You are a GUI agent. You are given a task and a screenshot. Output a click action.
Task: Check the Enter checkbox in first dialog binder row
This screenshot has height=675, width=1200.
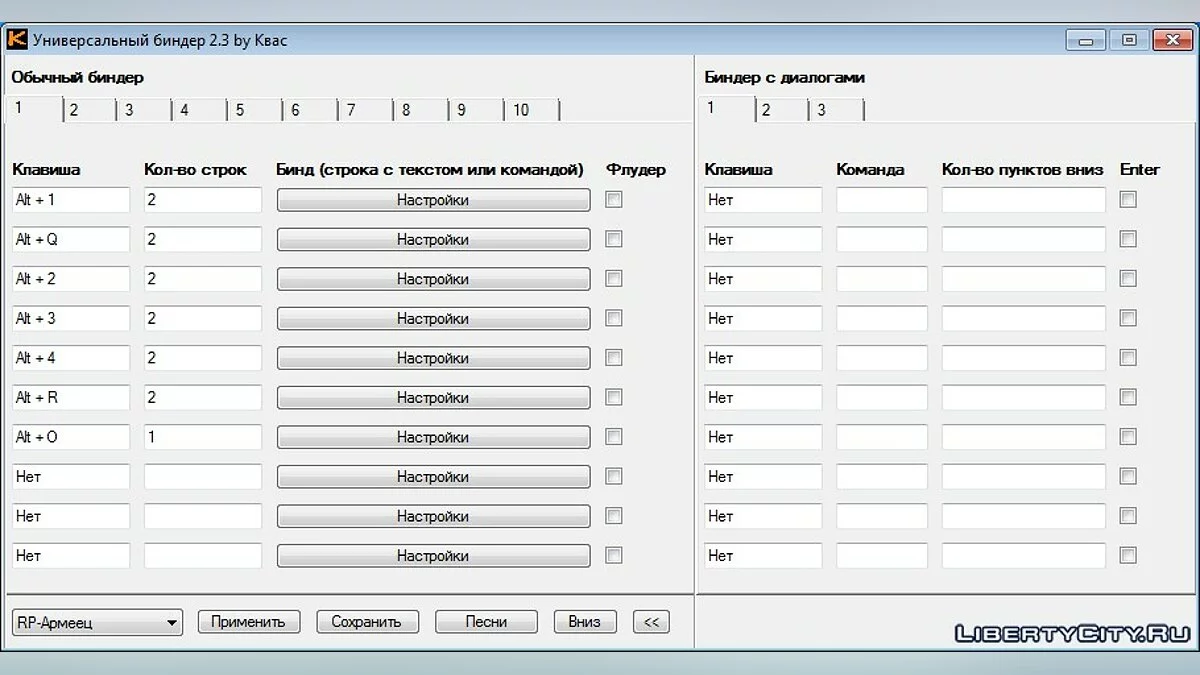[x=1128, y=200]
